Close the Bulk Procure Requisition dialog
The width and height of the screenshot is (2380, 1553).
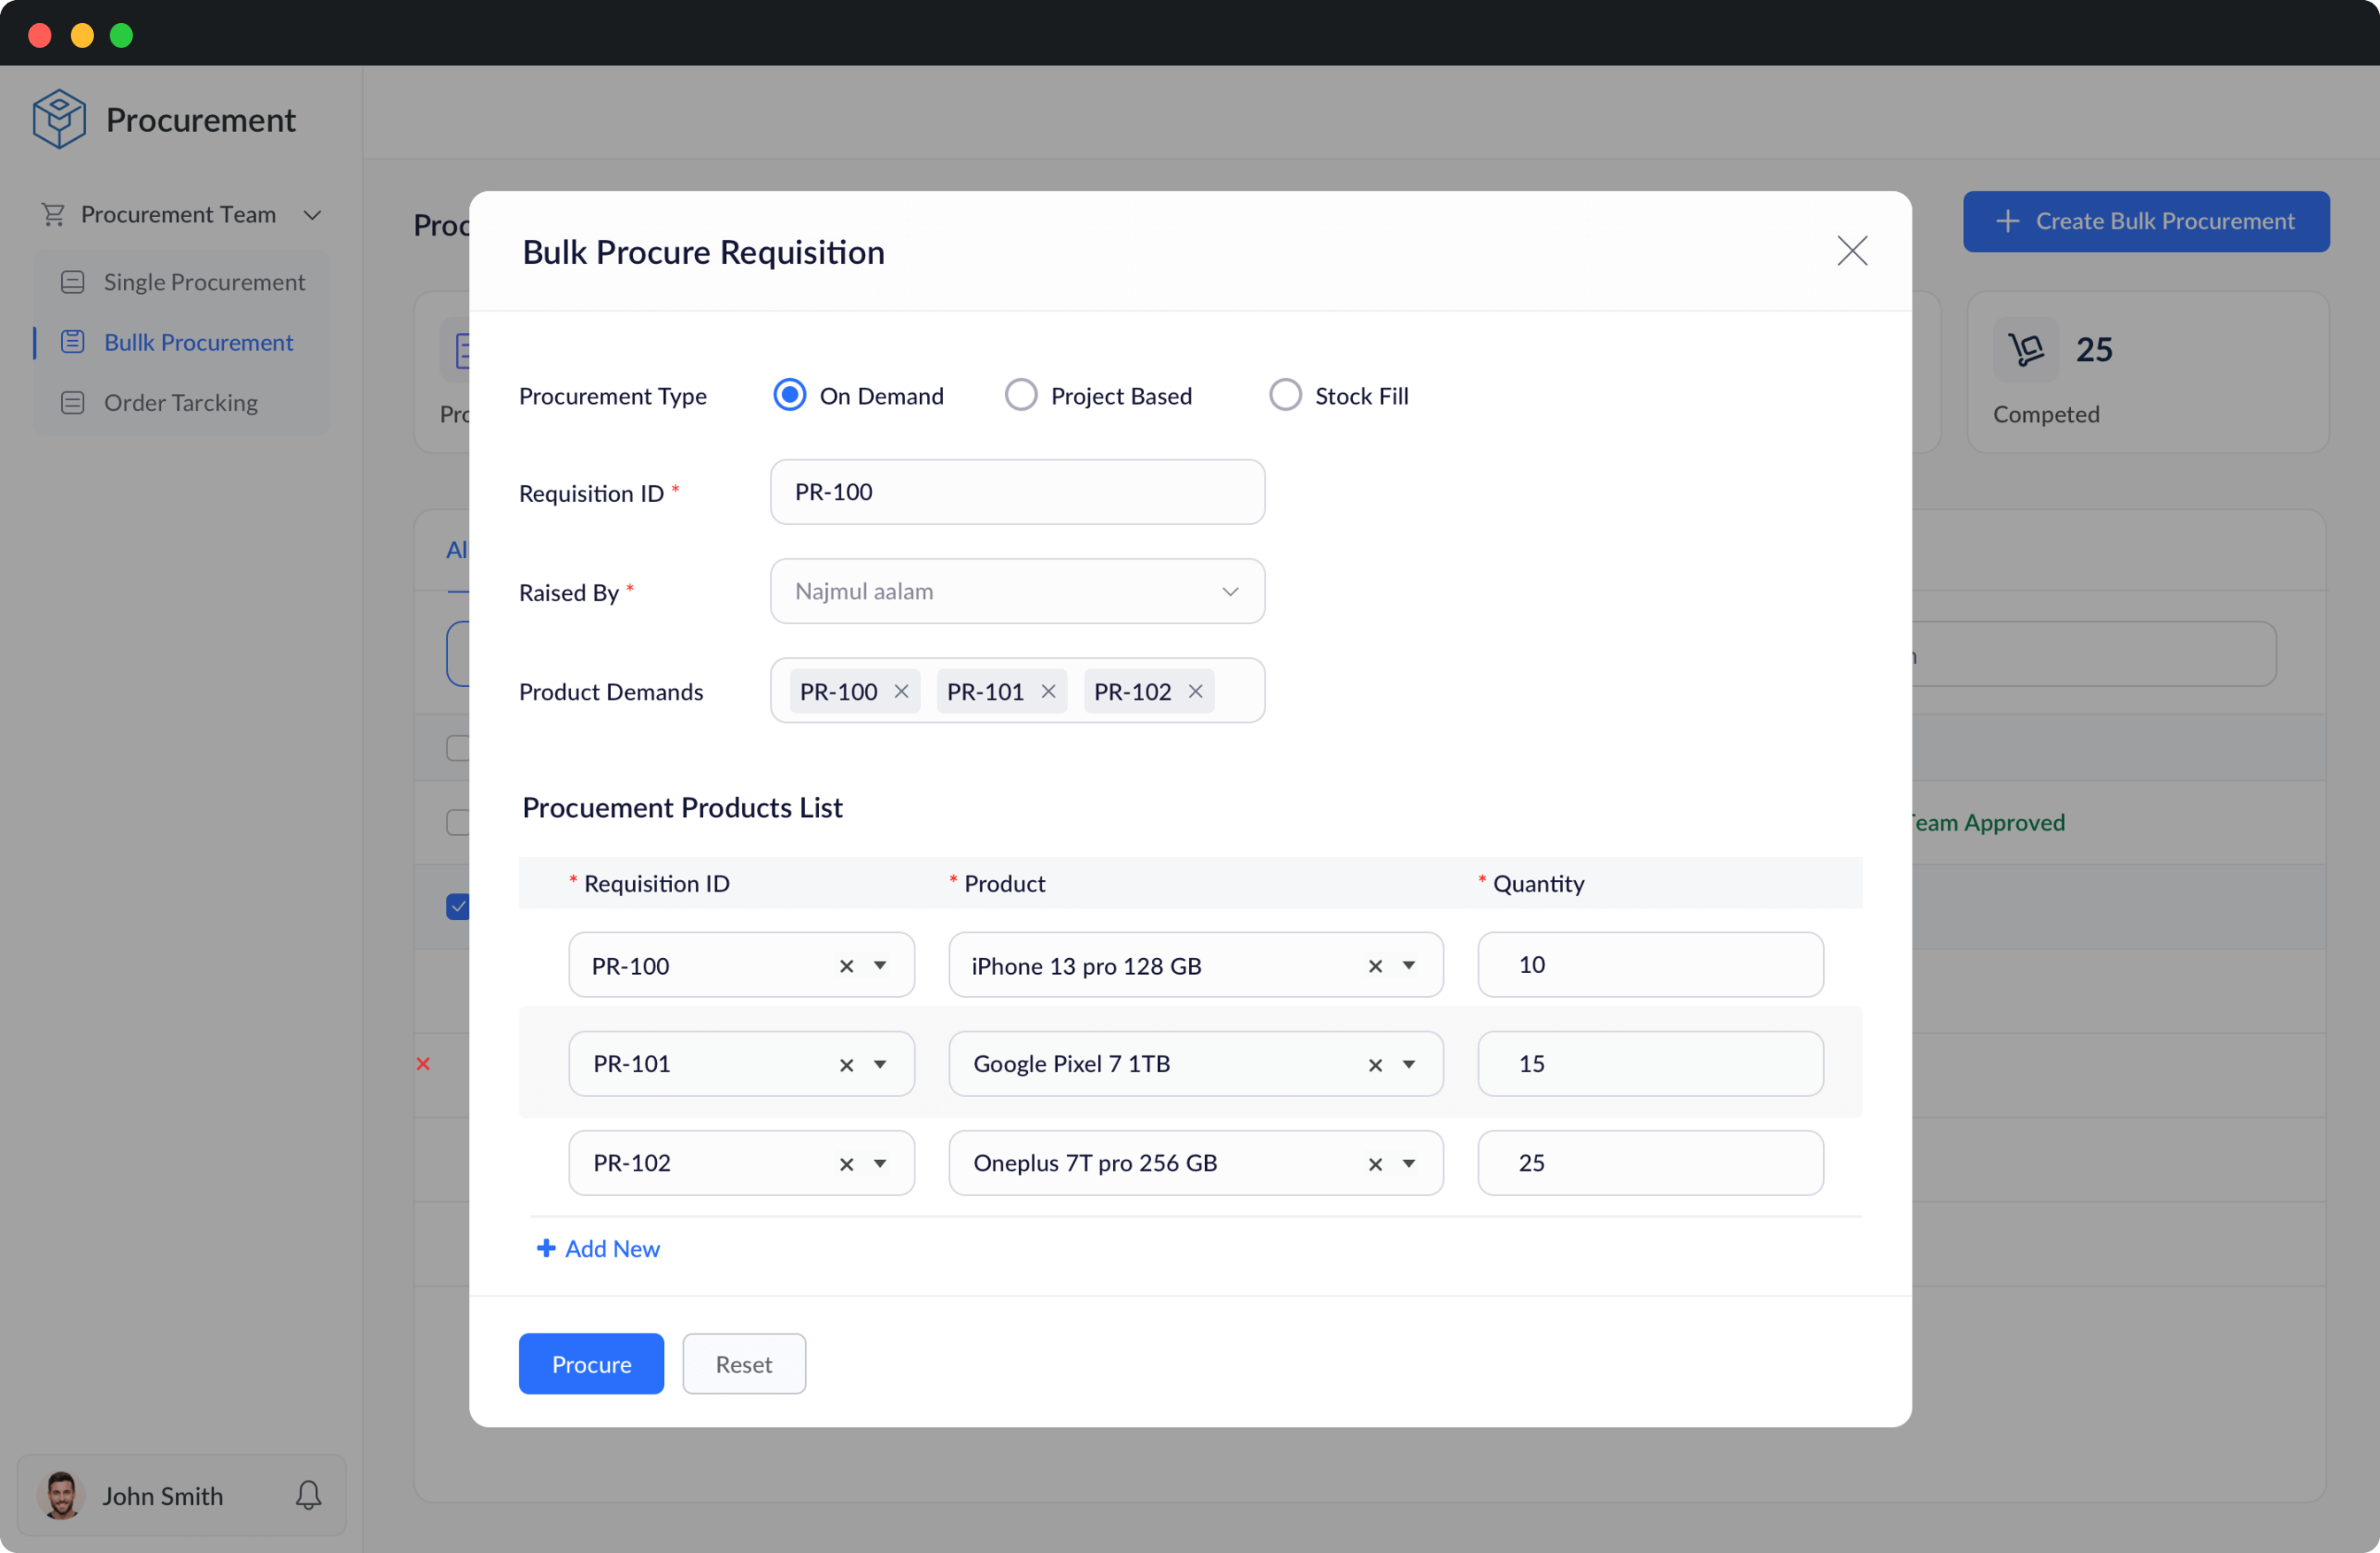pyautogui.click(x=1851, y=251)
